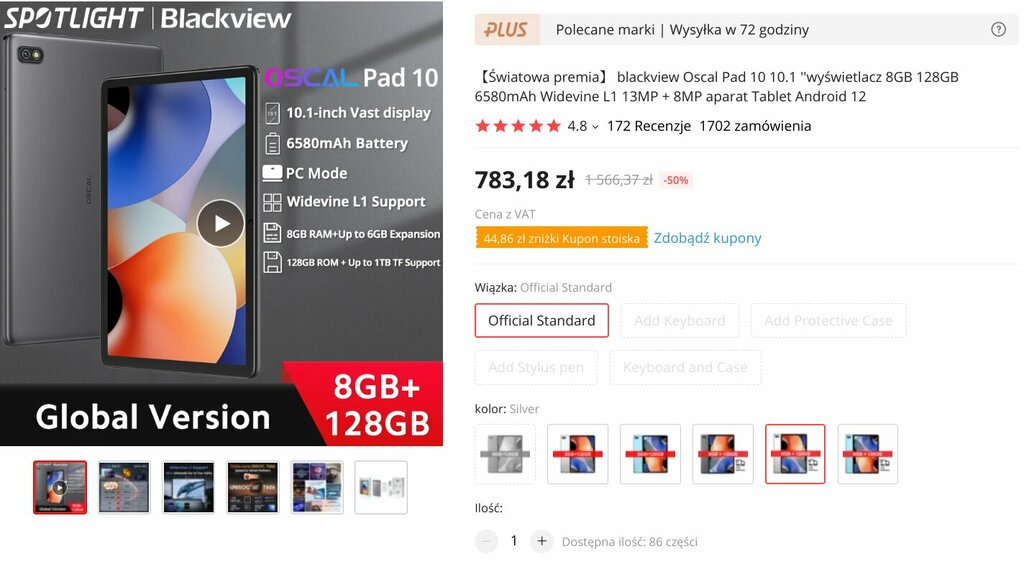Choose the Add Keyboard bundle option

pos(679,321)
